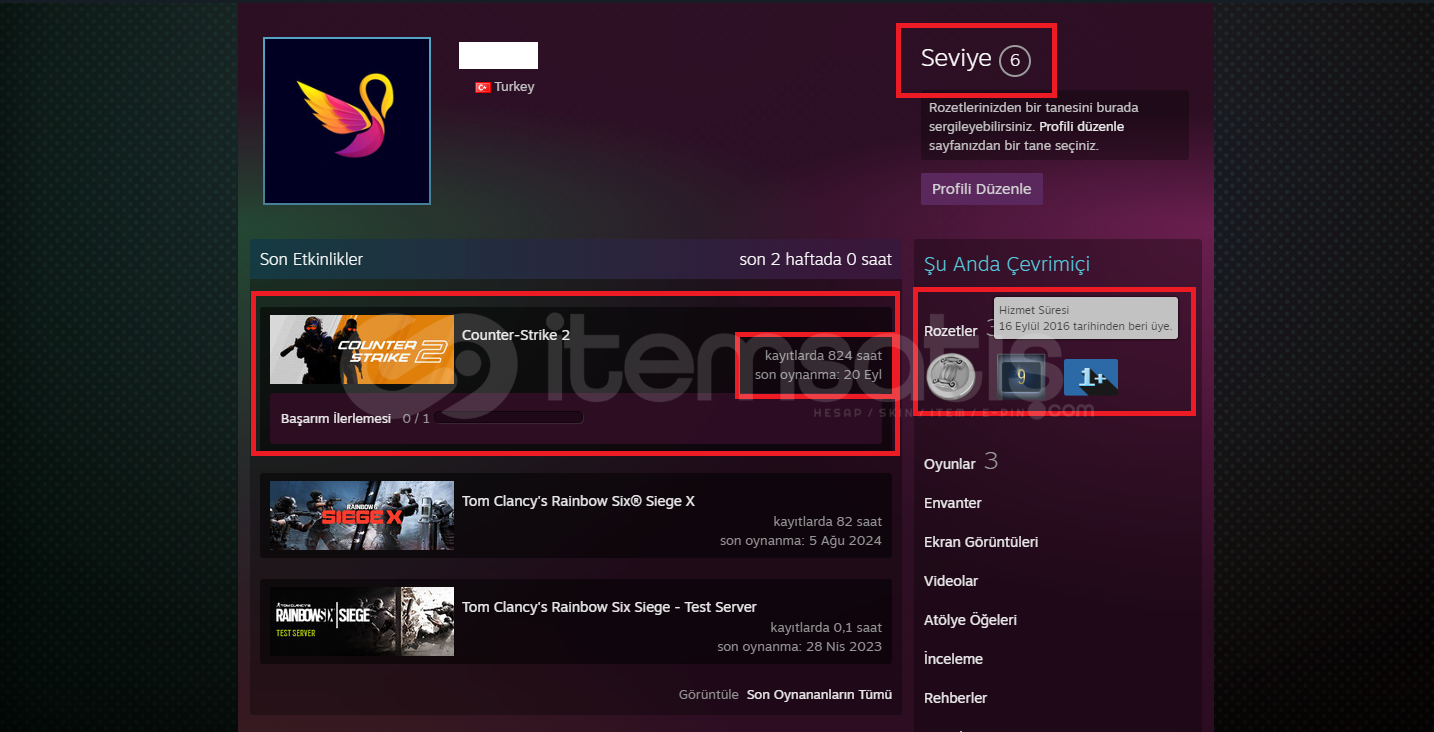Open the Videolar link

point(951,581)
